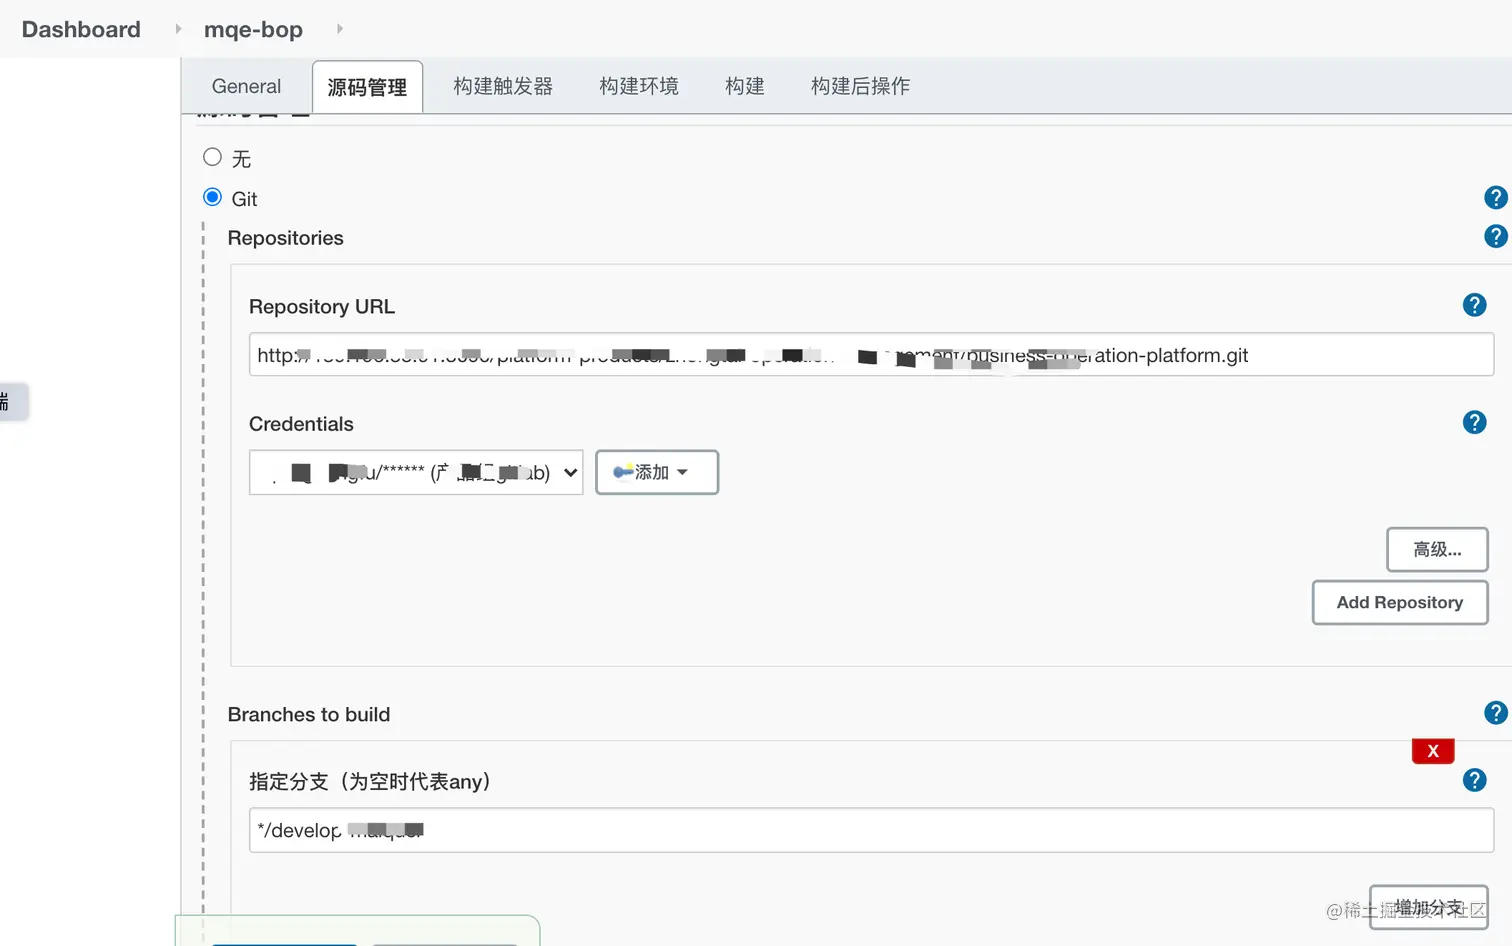Click the Add Repository button
The image size is (1512, 946).
[1400, 602]
